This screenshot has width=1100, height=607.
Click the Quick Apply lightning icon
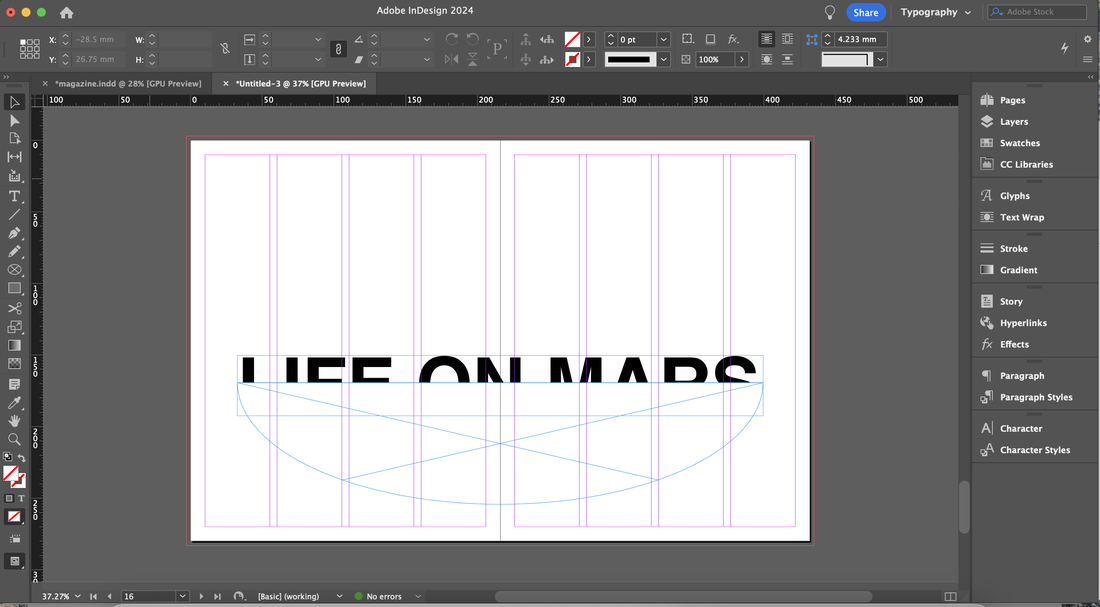(1065, 48)
